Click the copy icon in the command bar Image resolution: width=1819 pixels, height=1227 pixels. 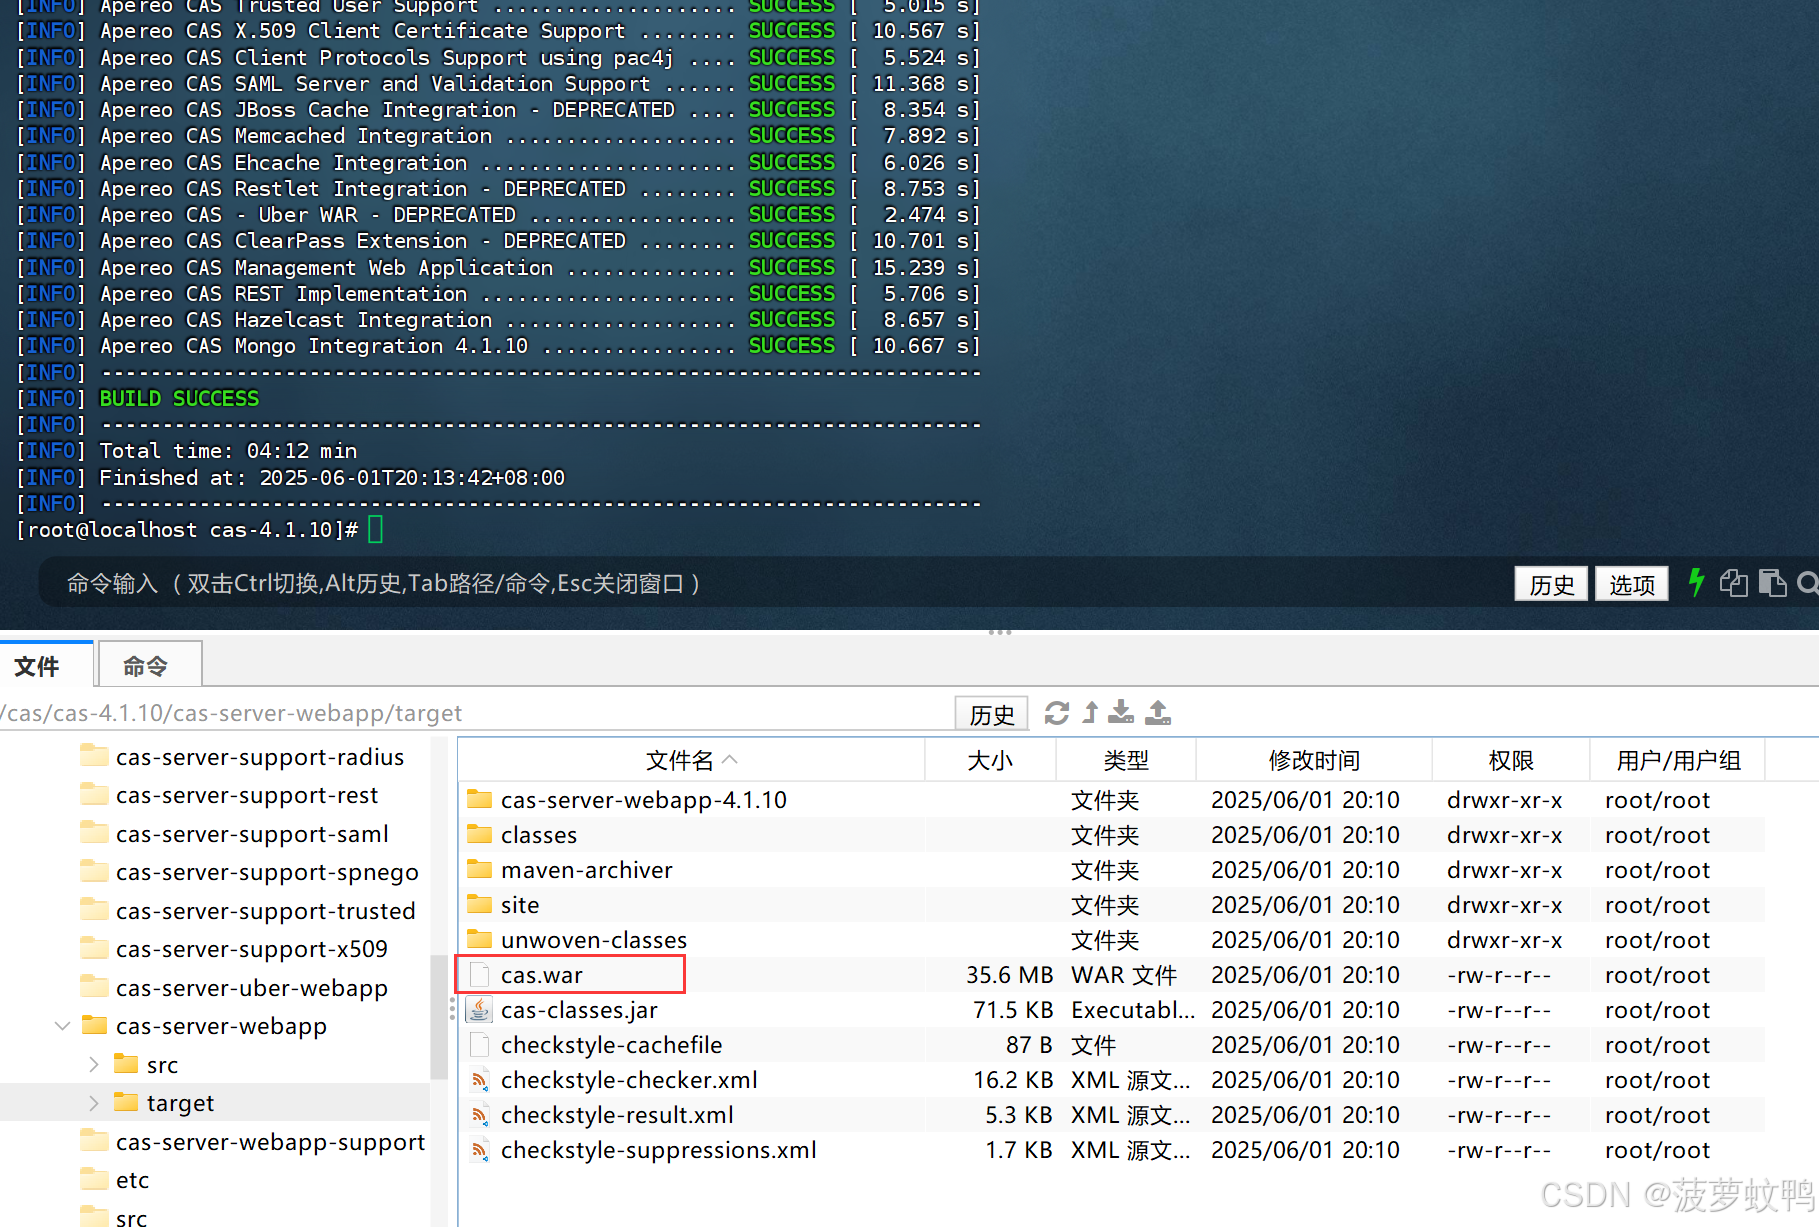point(1733,582)
